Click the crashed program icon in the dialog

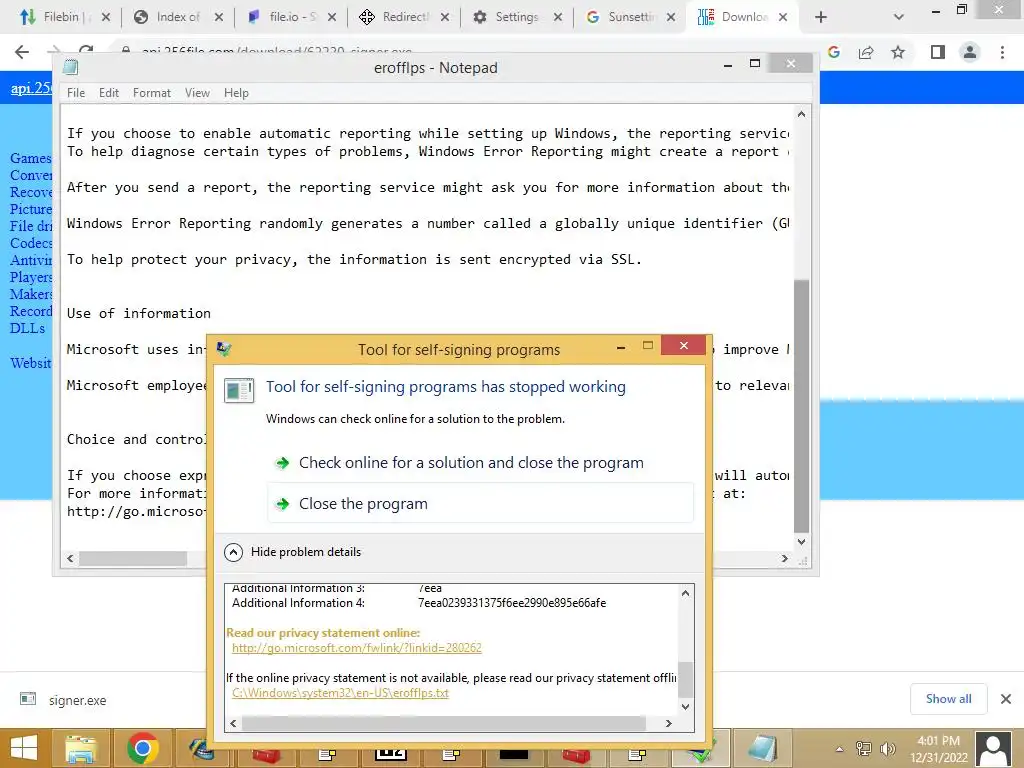point(238,390)
